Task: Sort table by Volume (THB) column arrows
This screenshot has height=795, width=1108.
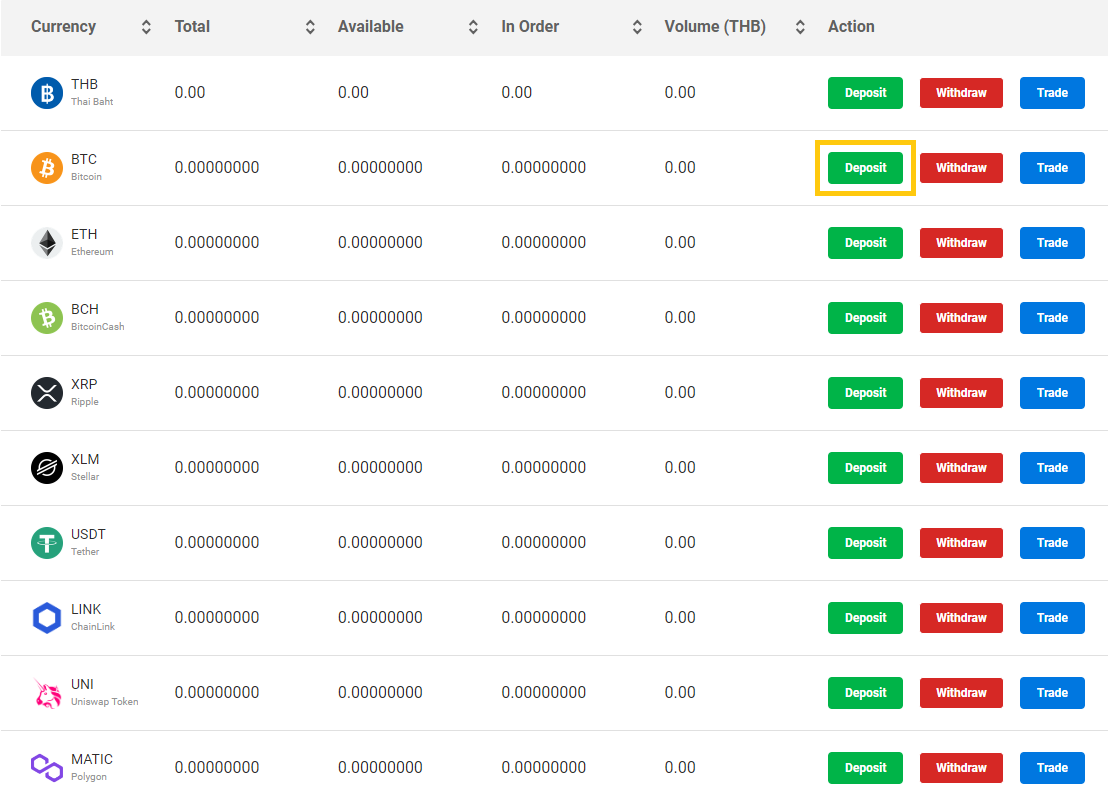Action: 801,27
